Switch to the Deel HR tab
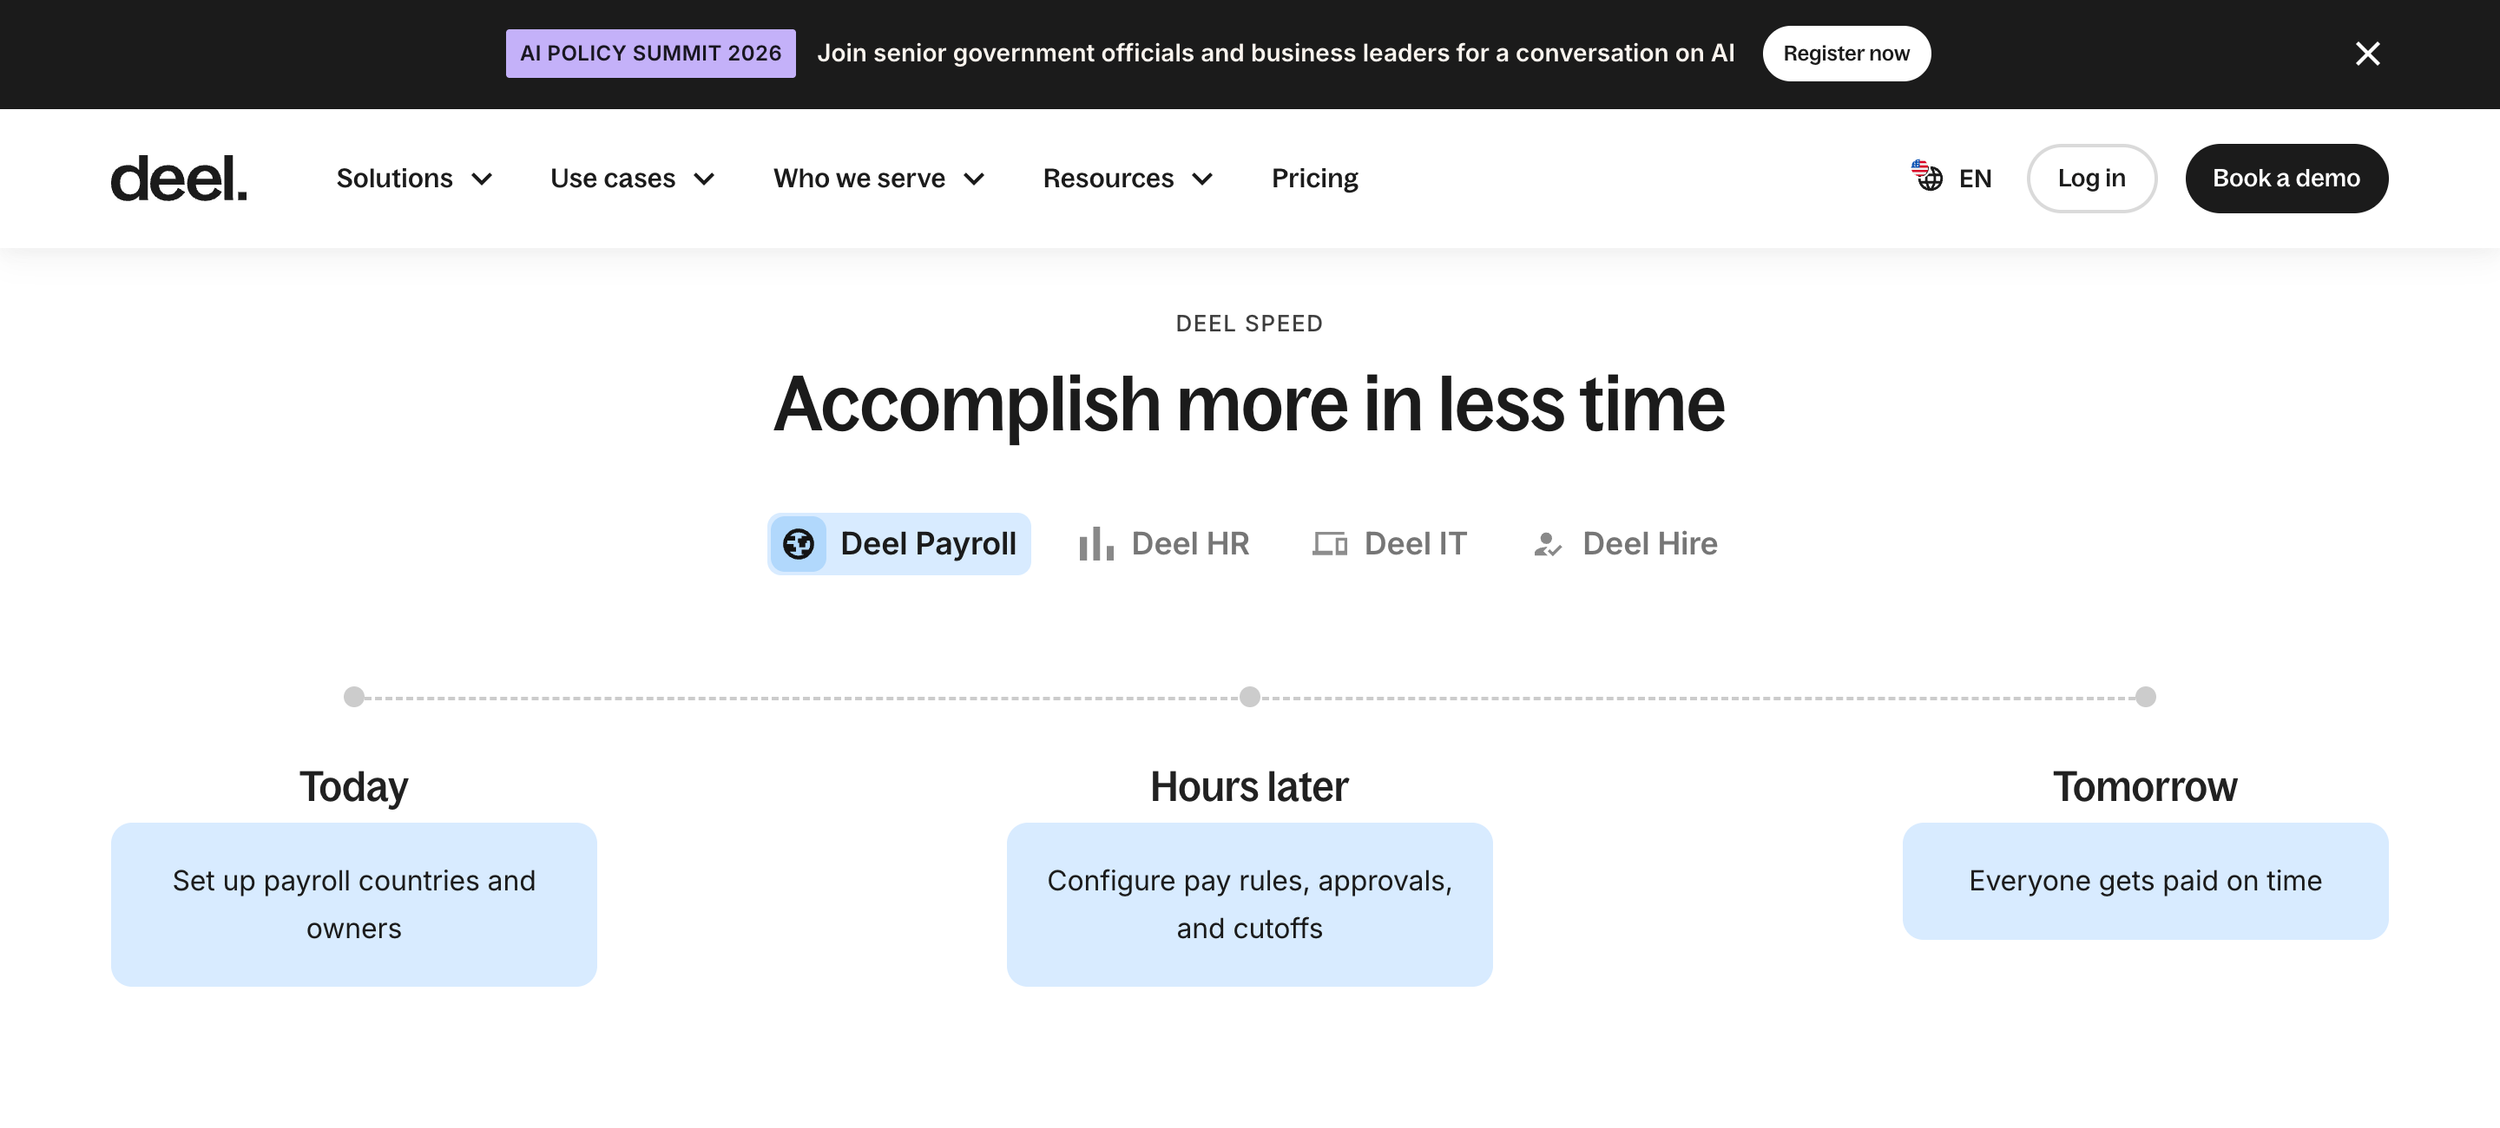Screen dimensions: 2500x1128 [x=1164, y=544]
